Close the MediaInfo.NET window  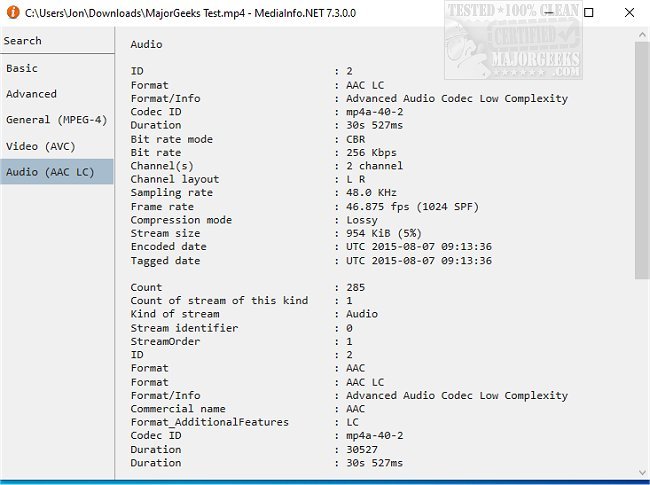click(630, 13)
